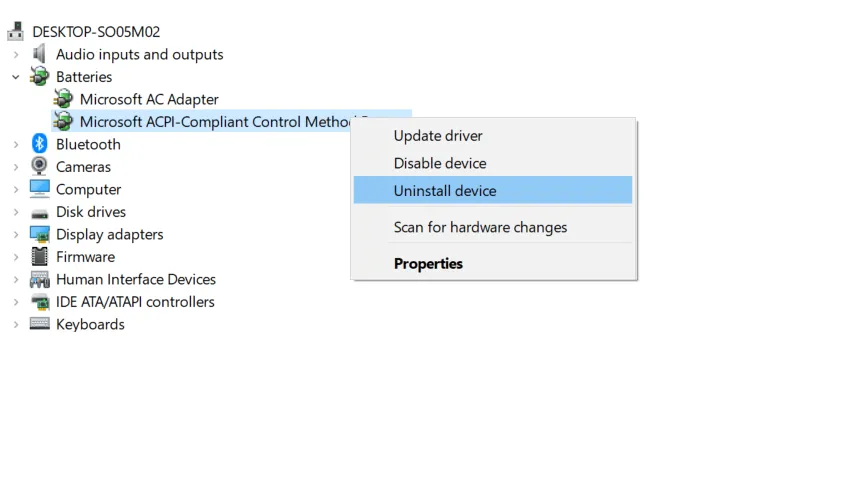Collapse the Batteries category
This screenshot has width=868, height=493.
click(x=16, y=77)
